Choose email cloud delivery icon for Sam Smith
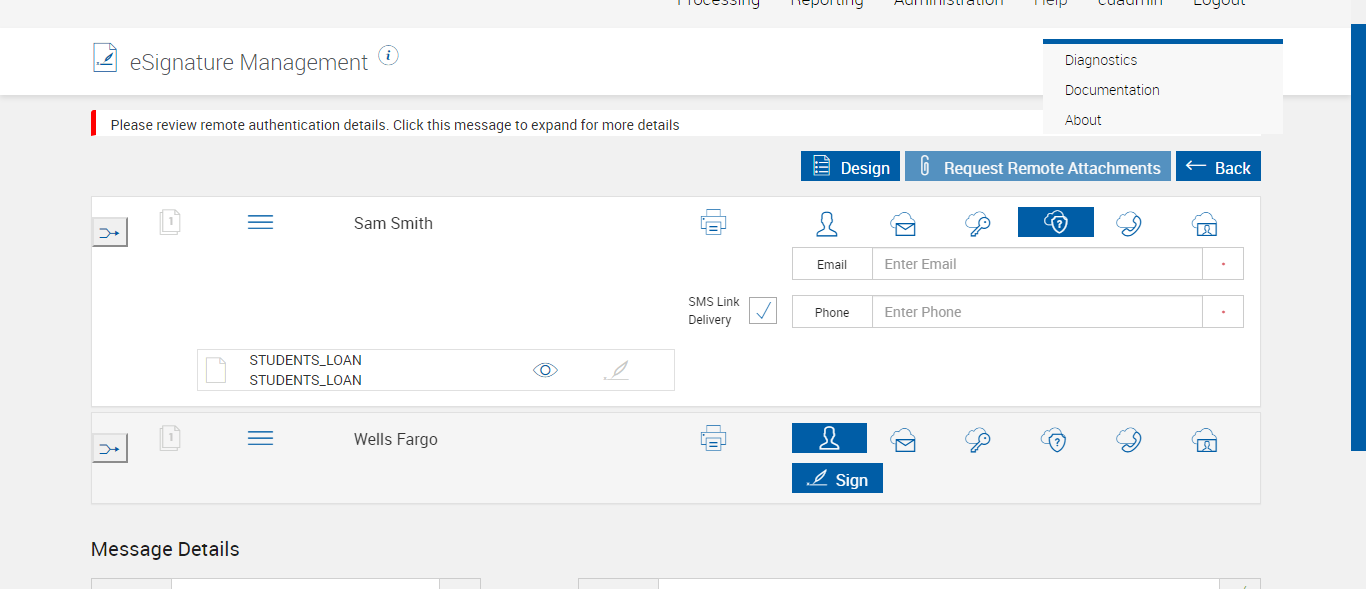 pos(904,224)
